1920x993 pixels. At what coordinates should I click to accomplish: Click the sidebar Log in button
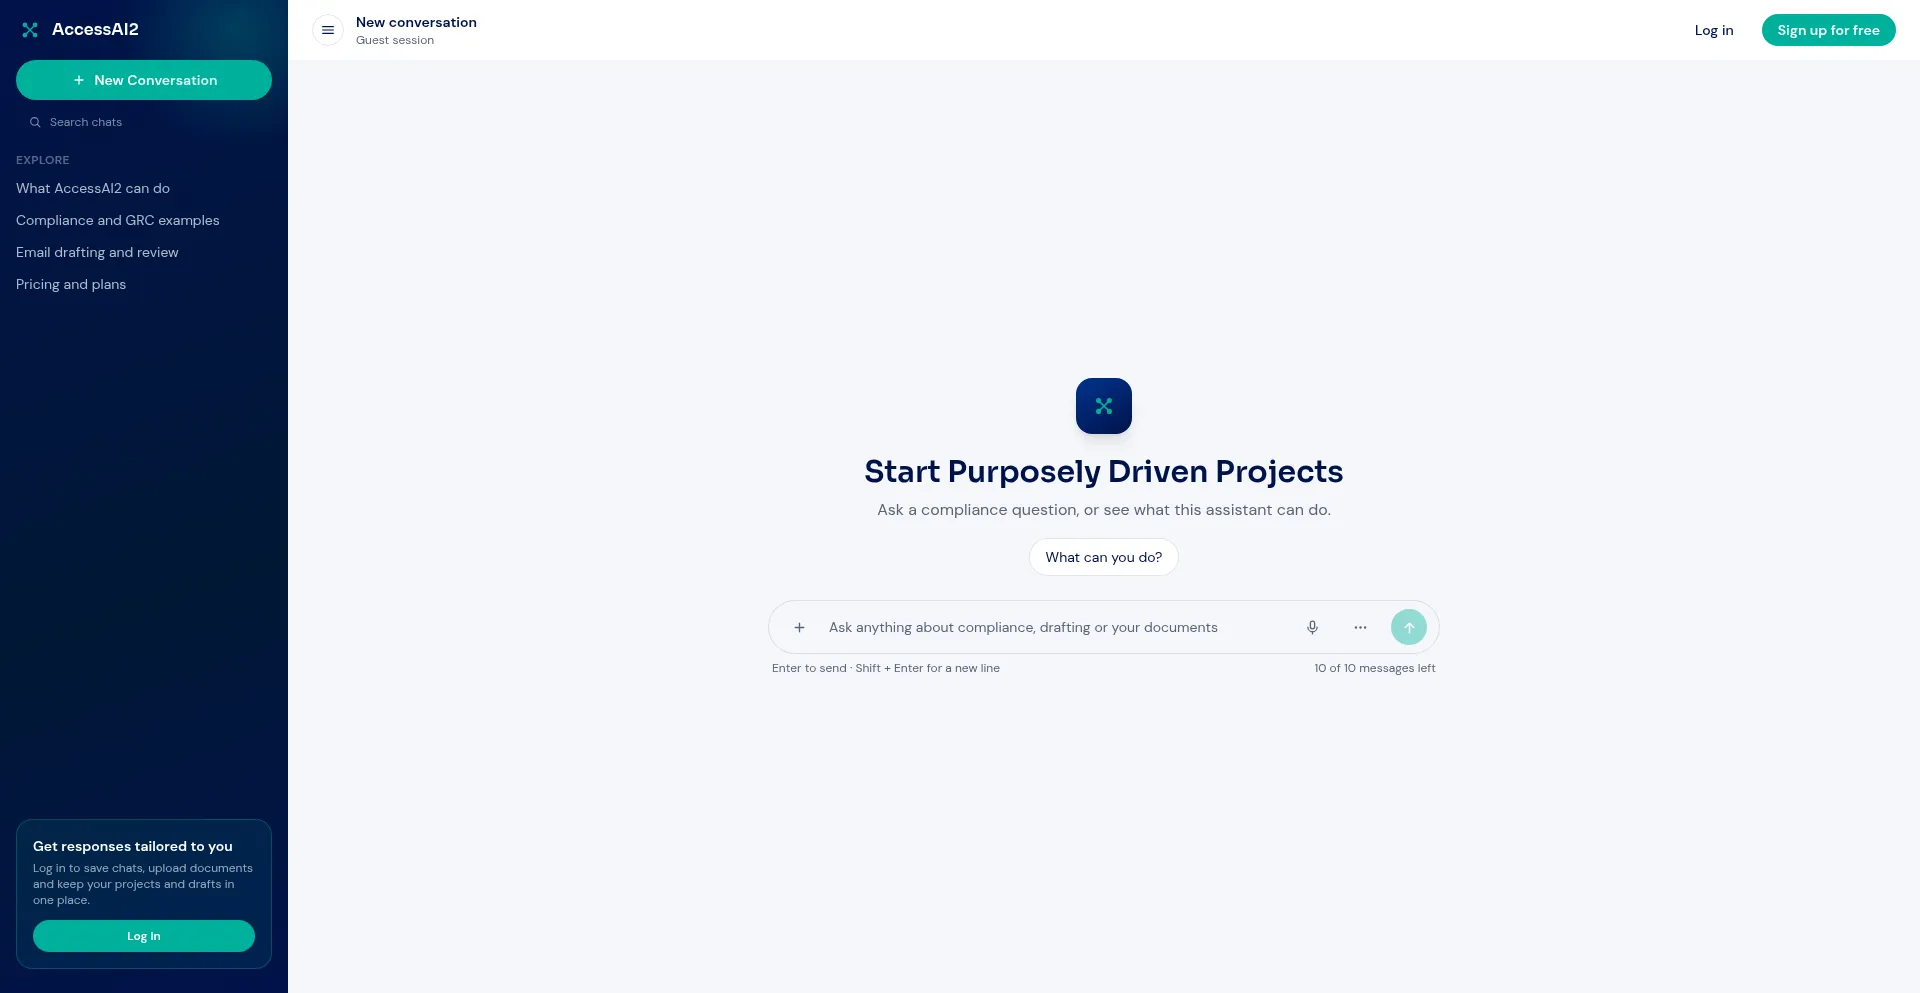[144, 936]
